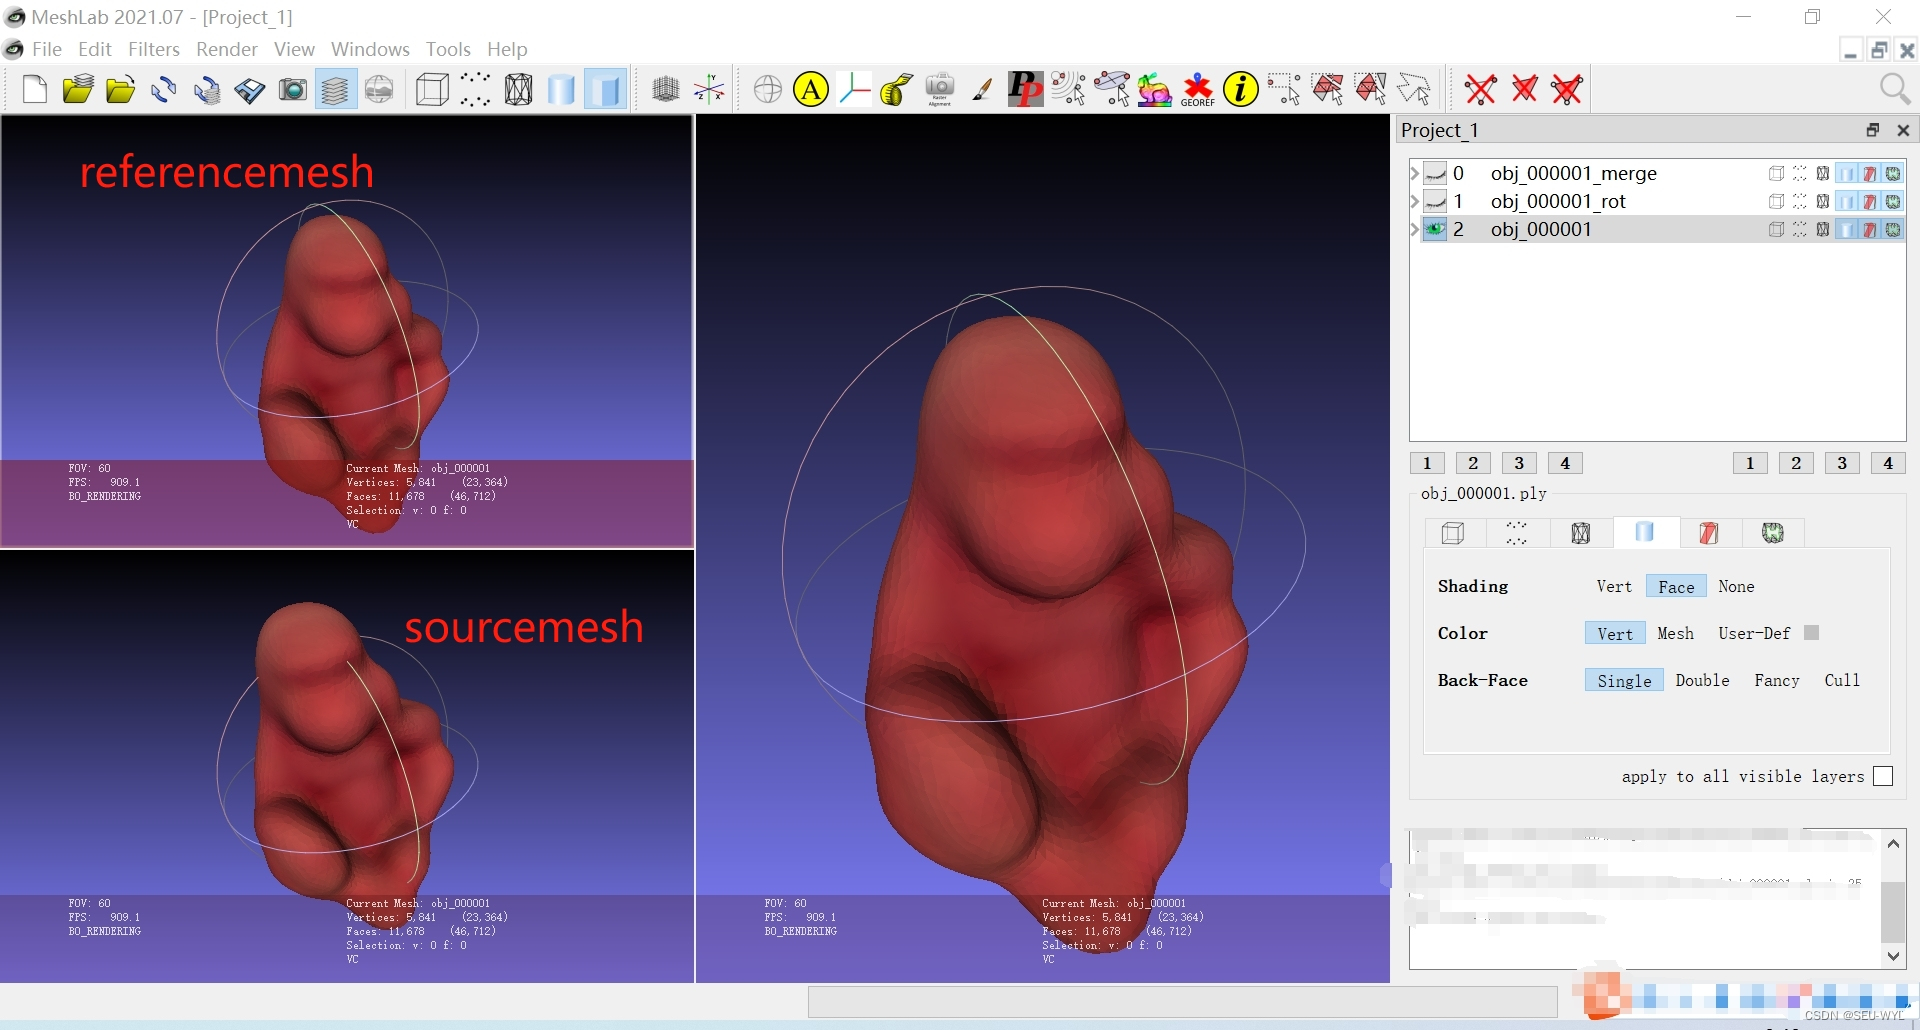Viewport: 1920px width, 1030px height.
Task: Switch Back-Face mode to Double
Action: [x=1702, y=680]
